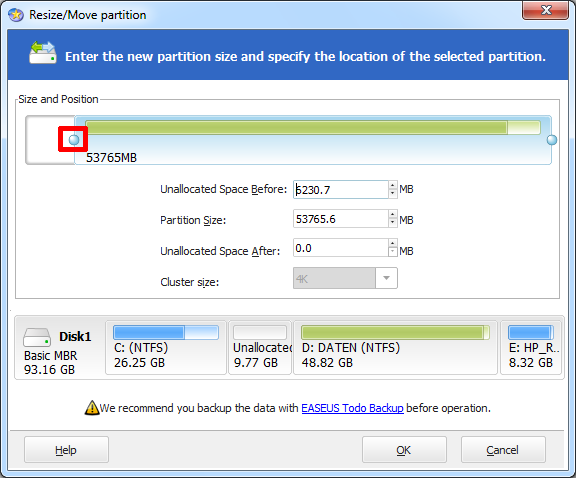Click the Disk1 drive icon

click(37, 338)
